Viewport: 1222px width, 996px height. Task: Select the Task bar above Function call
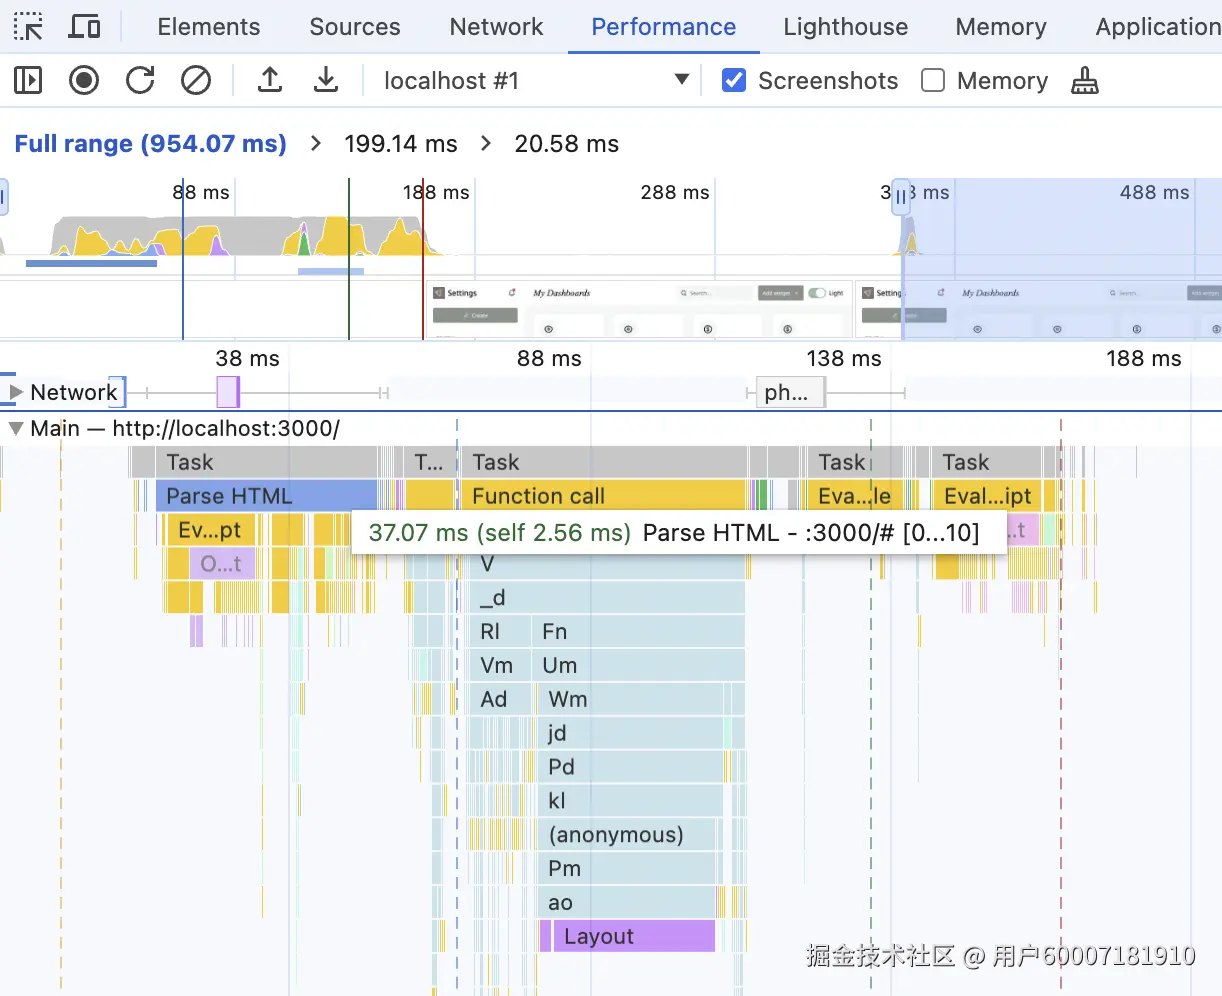click(603, 462)
